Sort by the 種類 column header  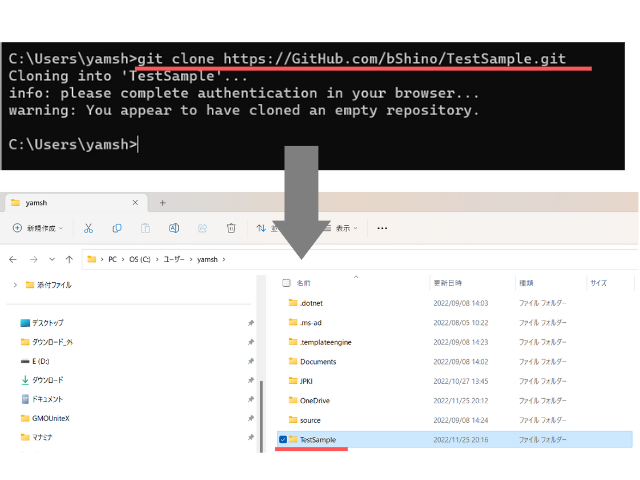tap(526, 283)
